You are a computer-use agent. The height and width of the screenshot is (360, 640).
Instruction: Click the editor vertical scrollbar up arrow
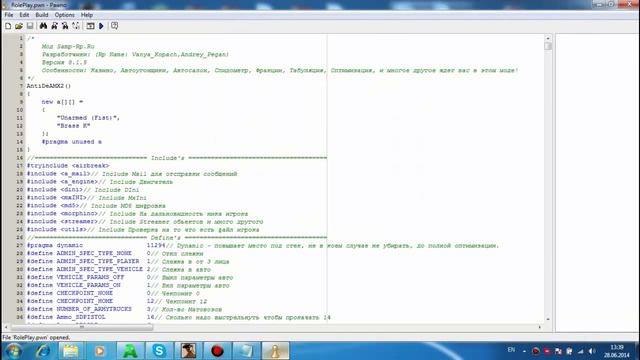click(x=548, y=38)
